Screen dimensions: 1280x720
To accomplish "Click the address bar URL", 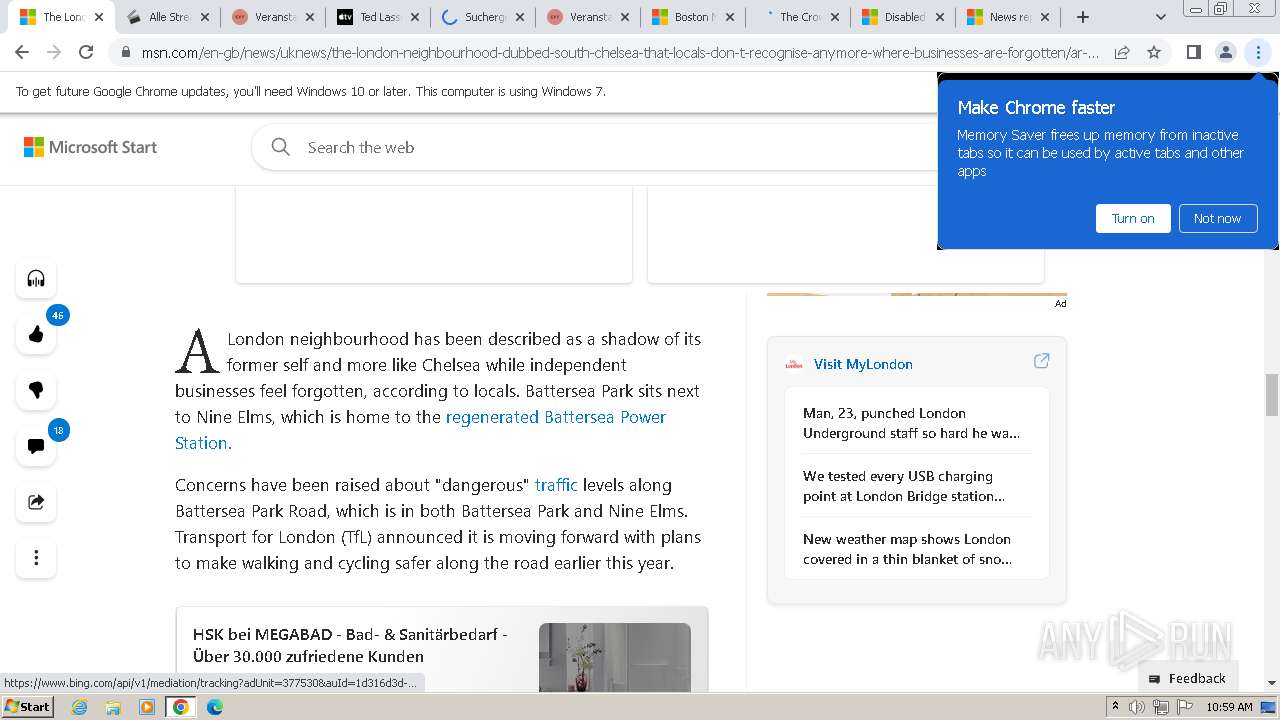I will tap(620, 52).
